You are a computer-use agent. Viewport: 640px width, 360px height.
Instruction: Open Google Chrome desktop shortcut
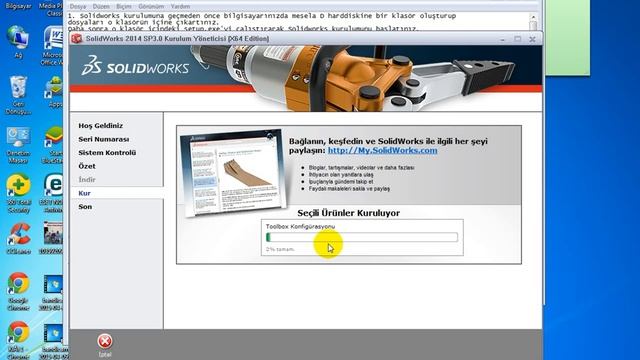pyautogui.click(x=18, y=291)
